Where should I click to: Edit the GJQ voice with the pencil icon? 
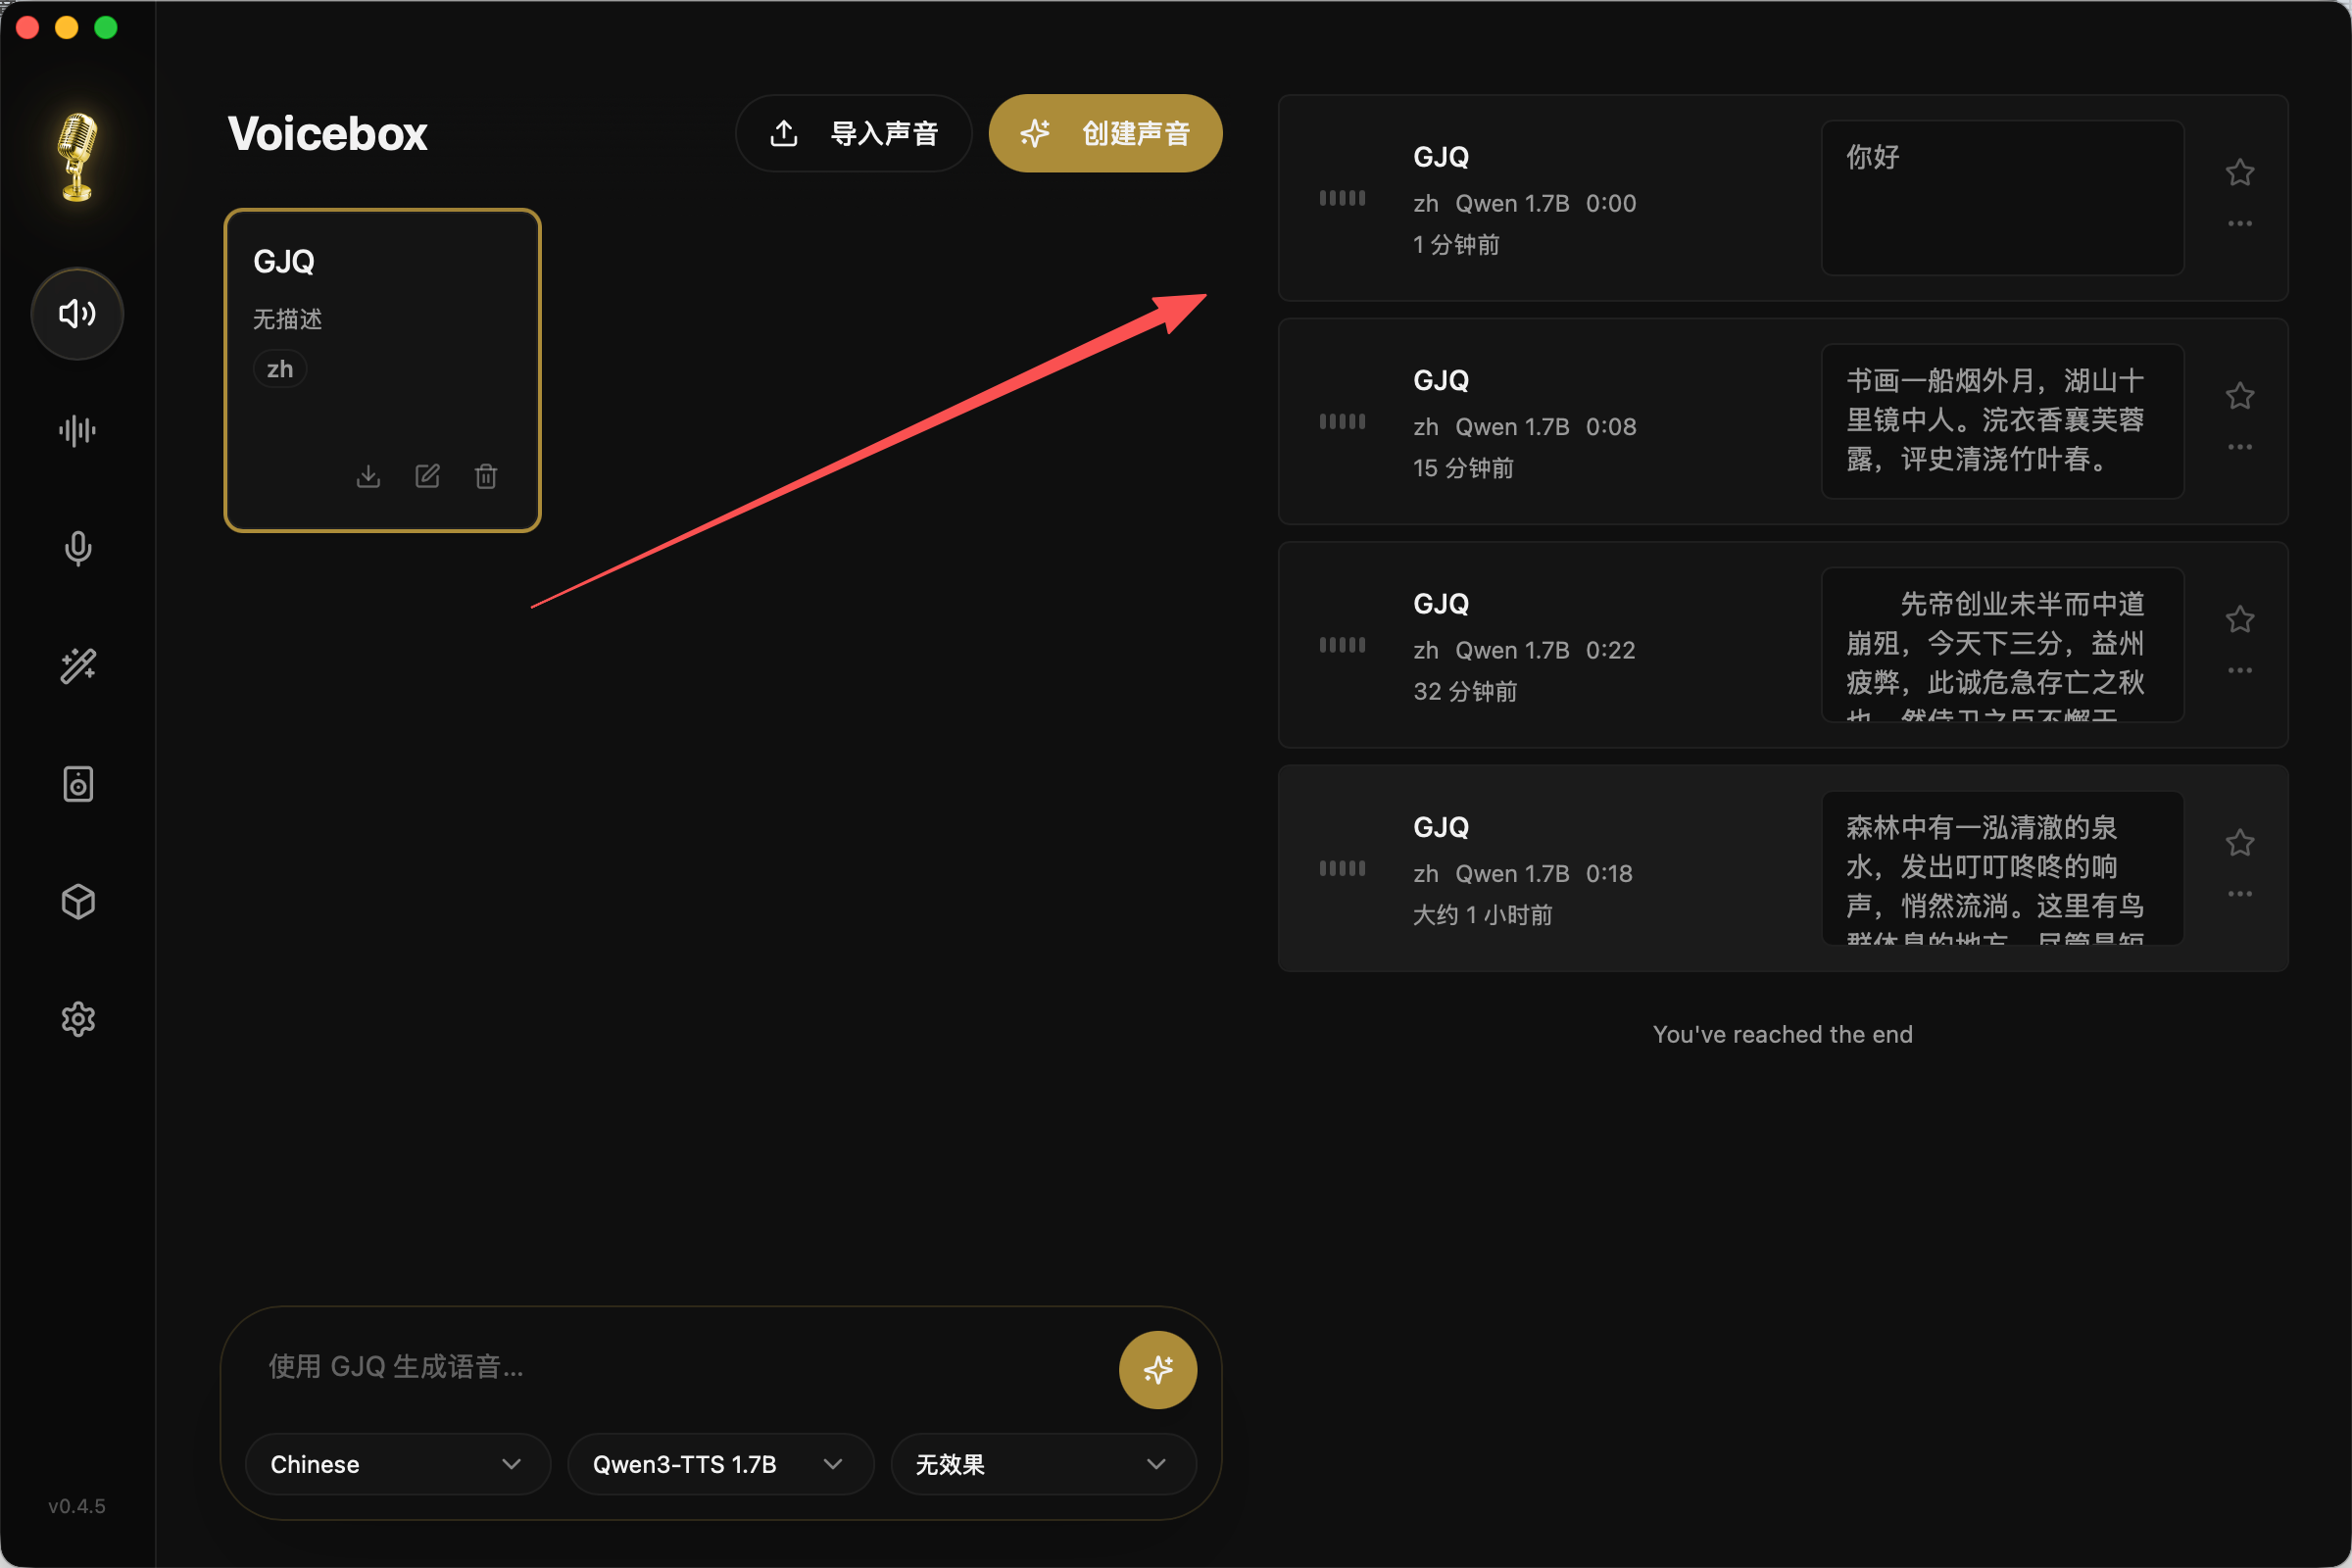[427, 476]
